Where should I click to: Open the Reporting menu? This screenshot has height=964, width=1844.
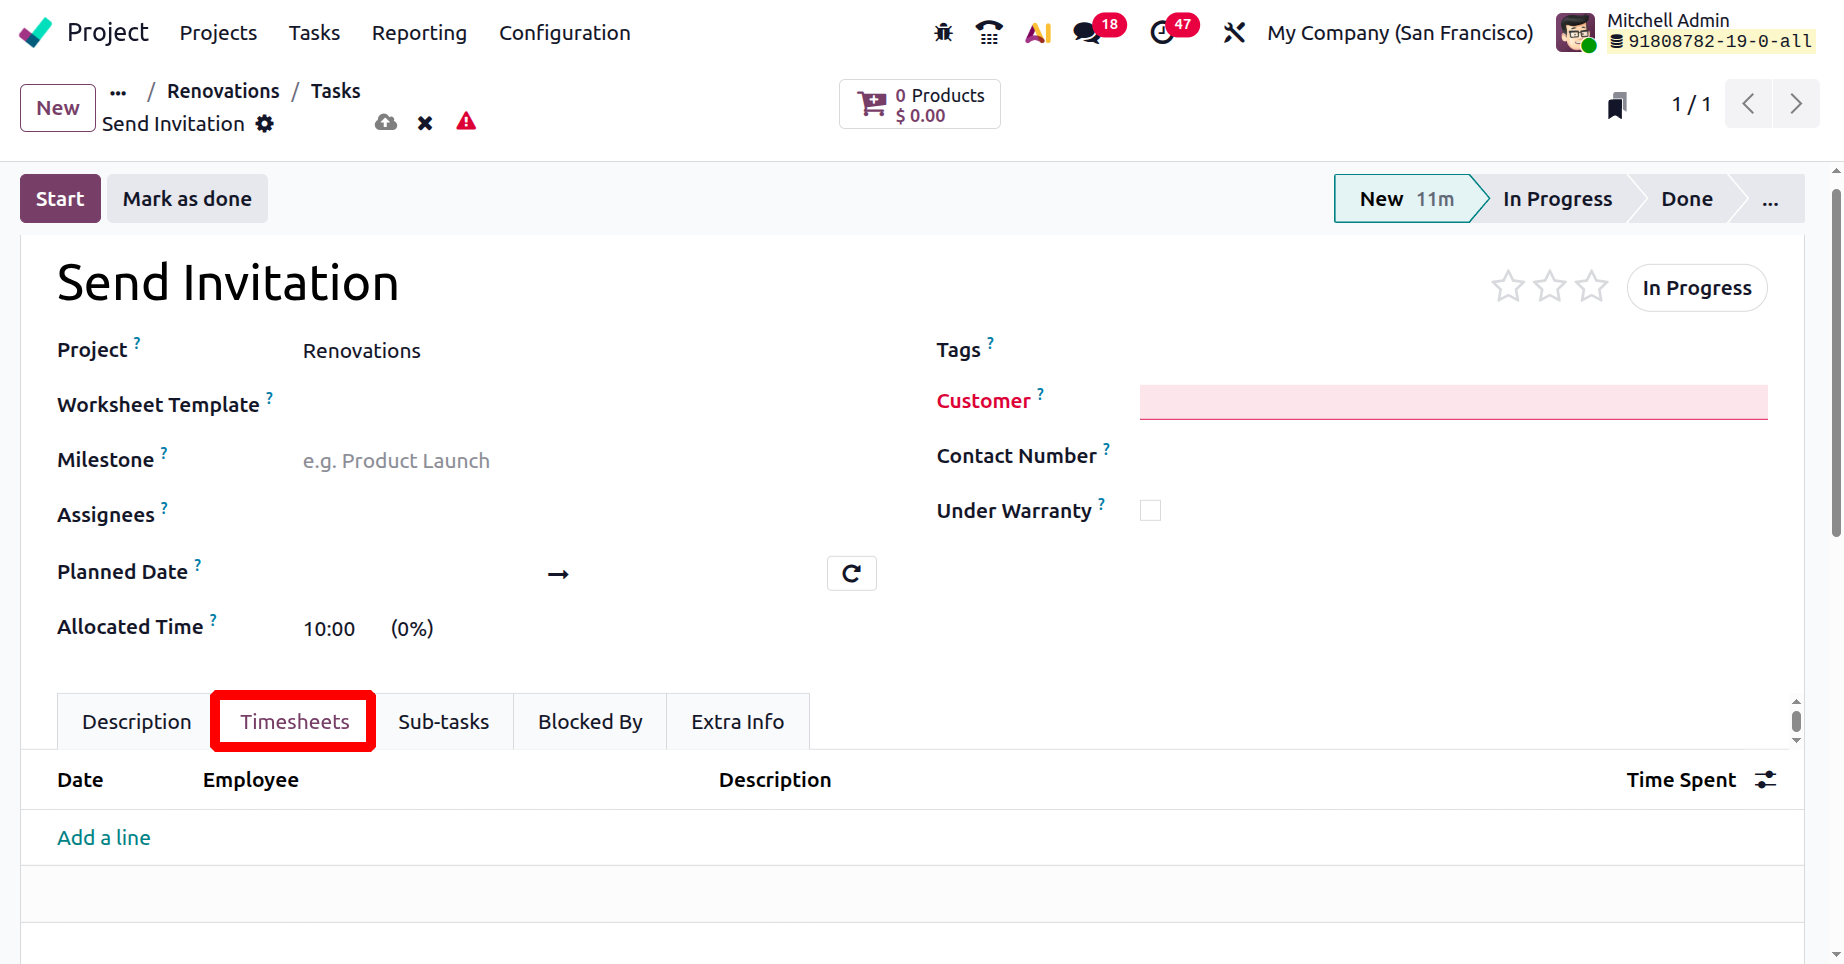coord(419,33)
